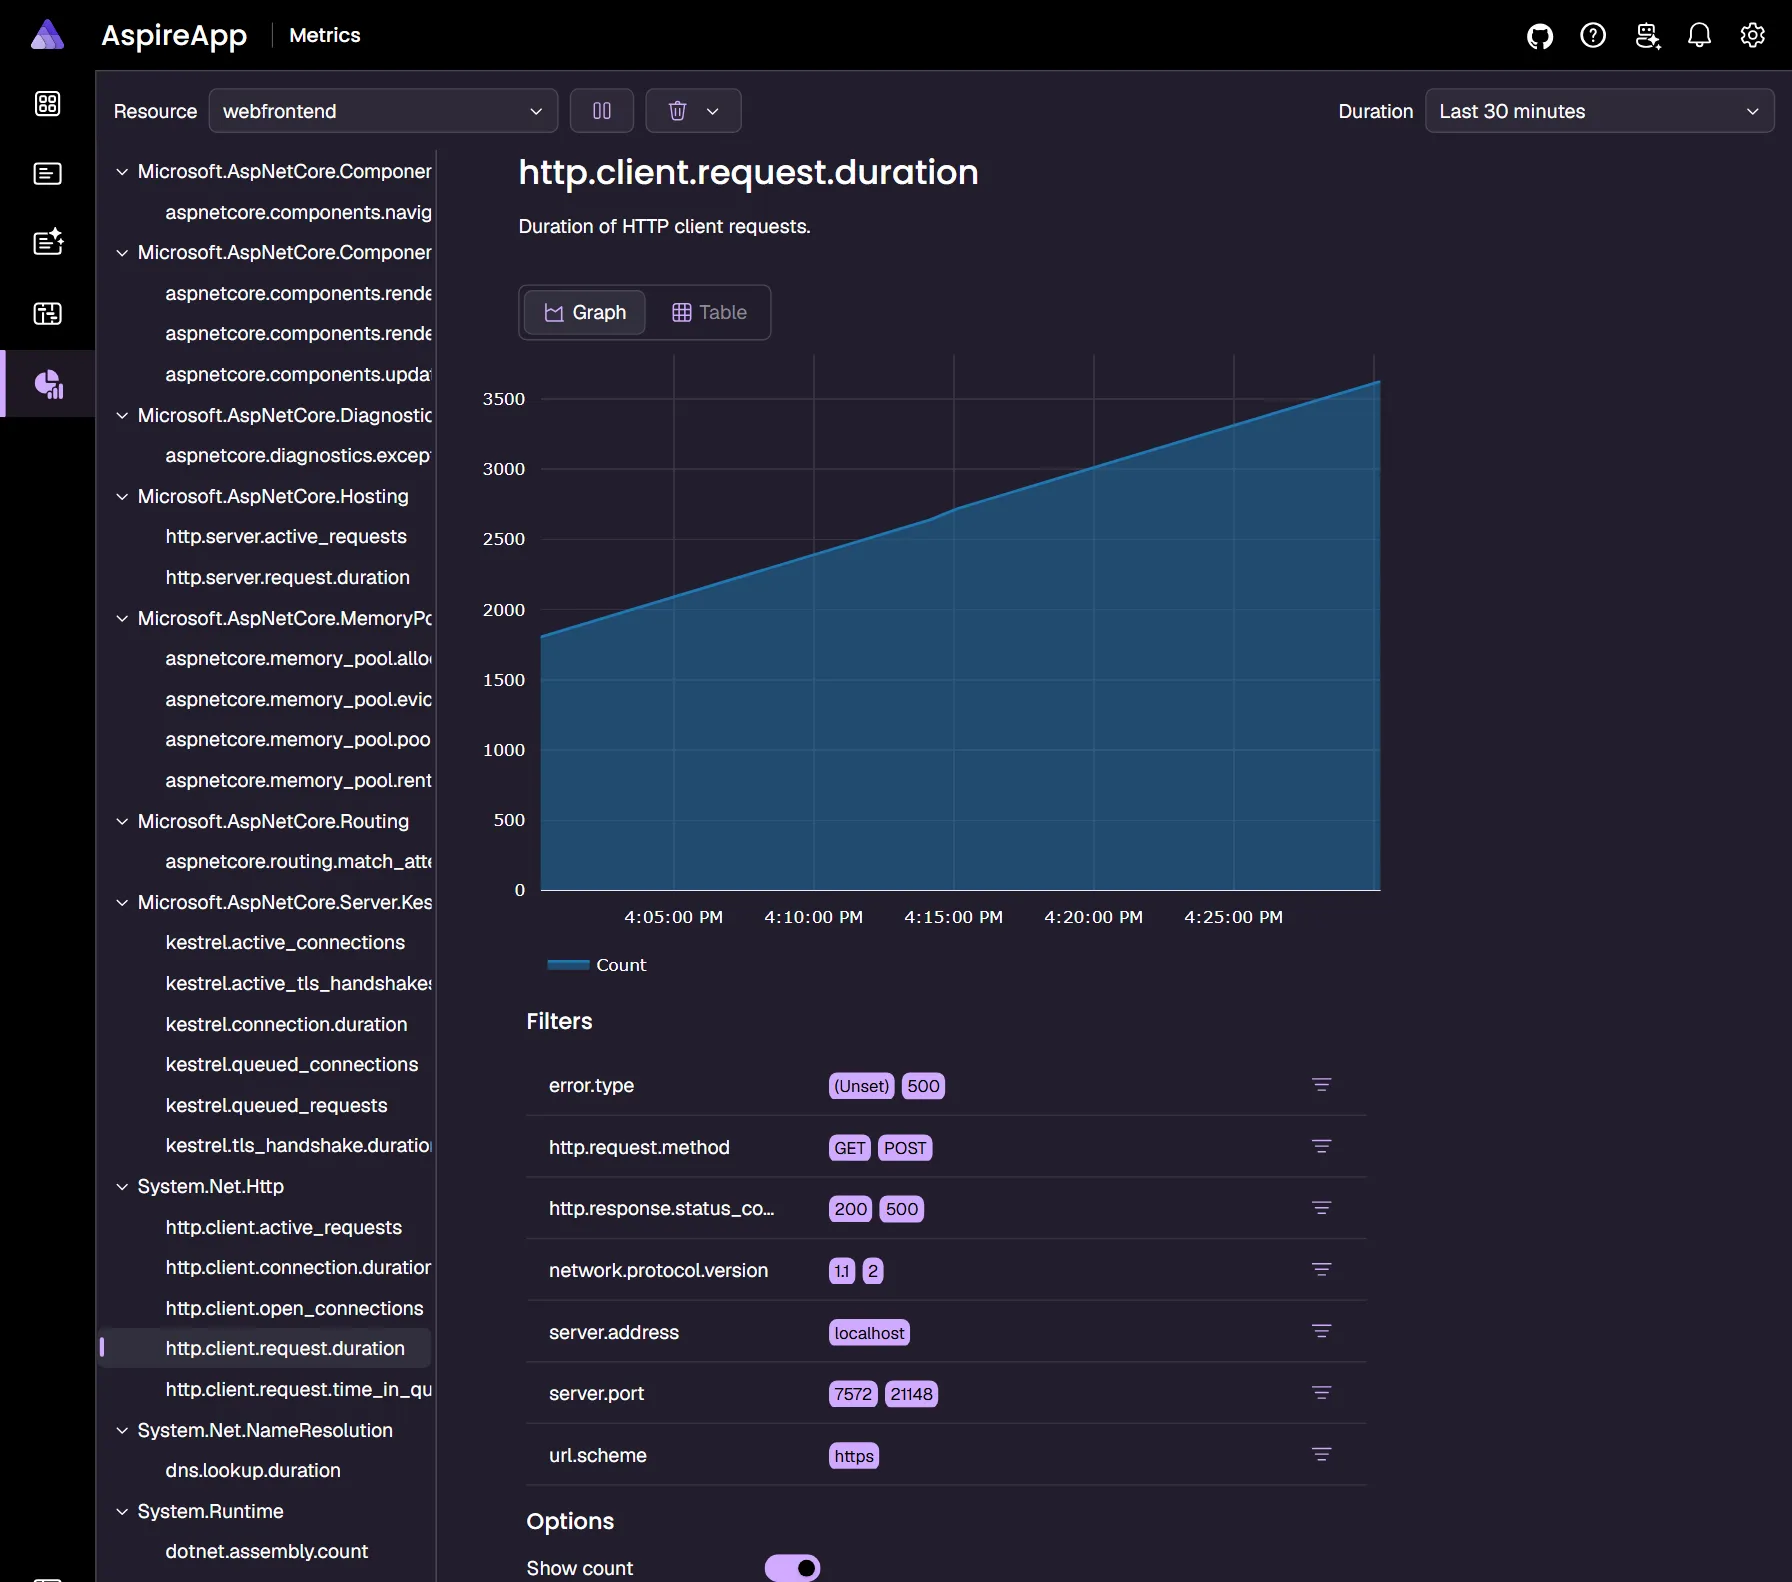Select dotnet.assembly.count metric

(267, 1552)
